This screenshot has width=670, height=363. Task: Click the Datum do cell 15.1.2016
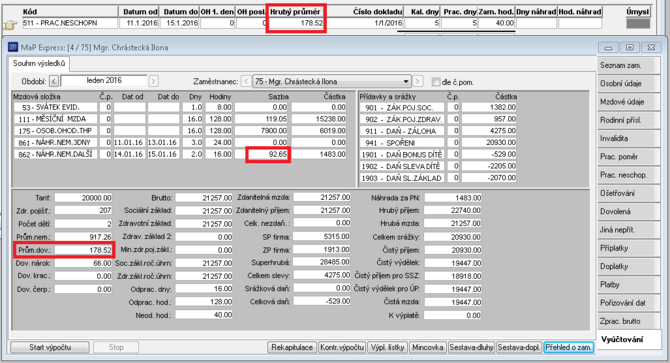tap(179, 23)
